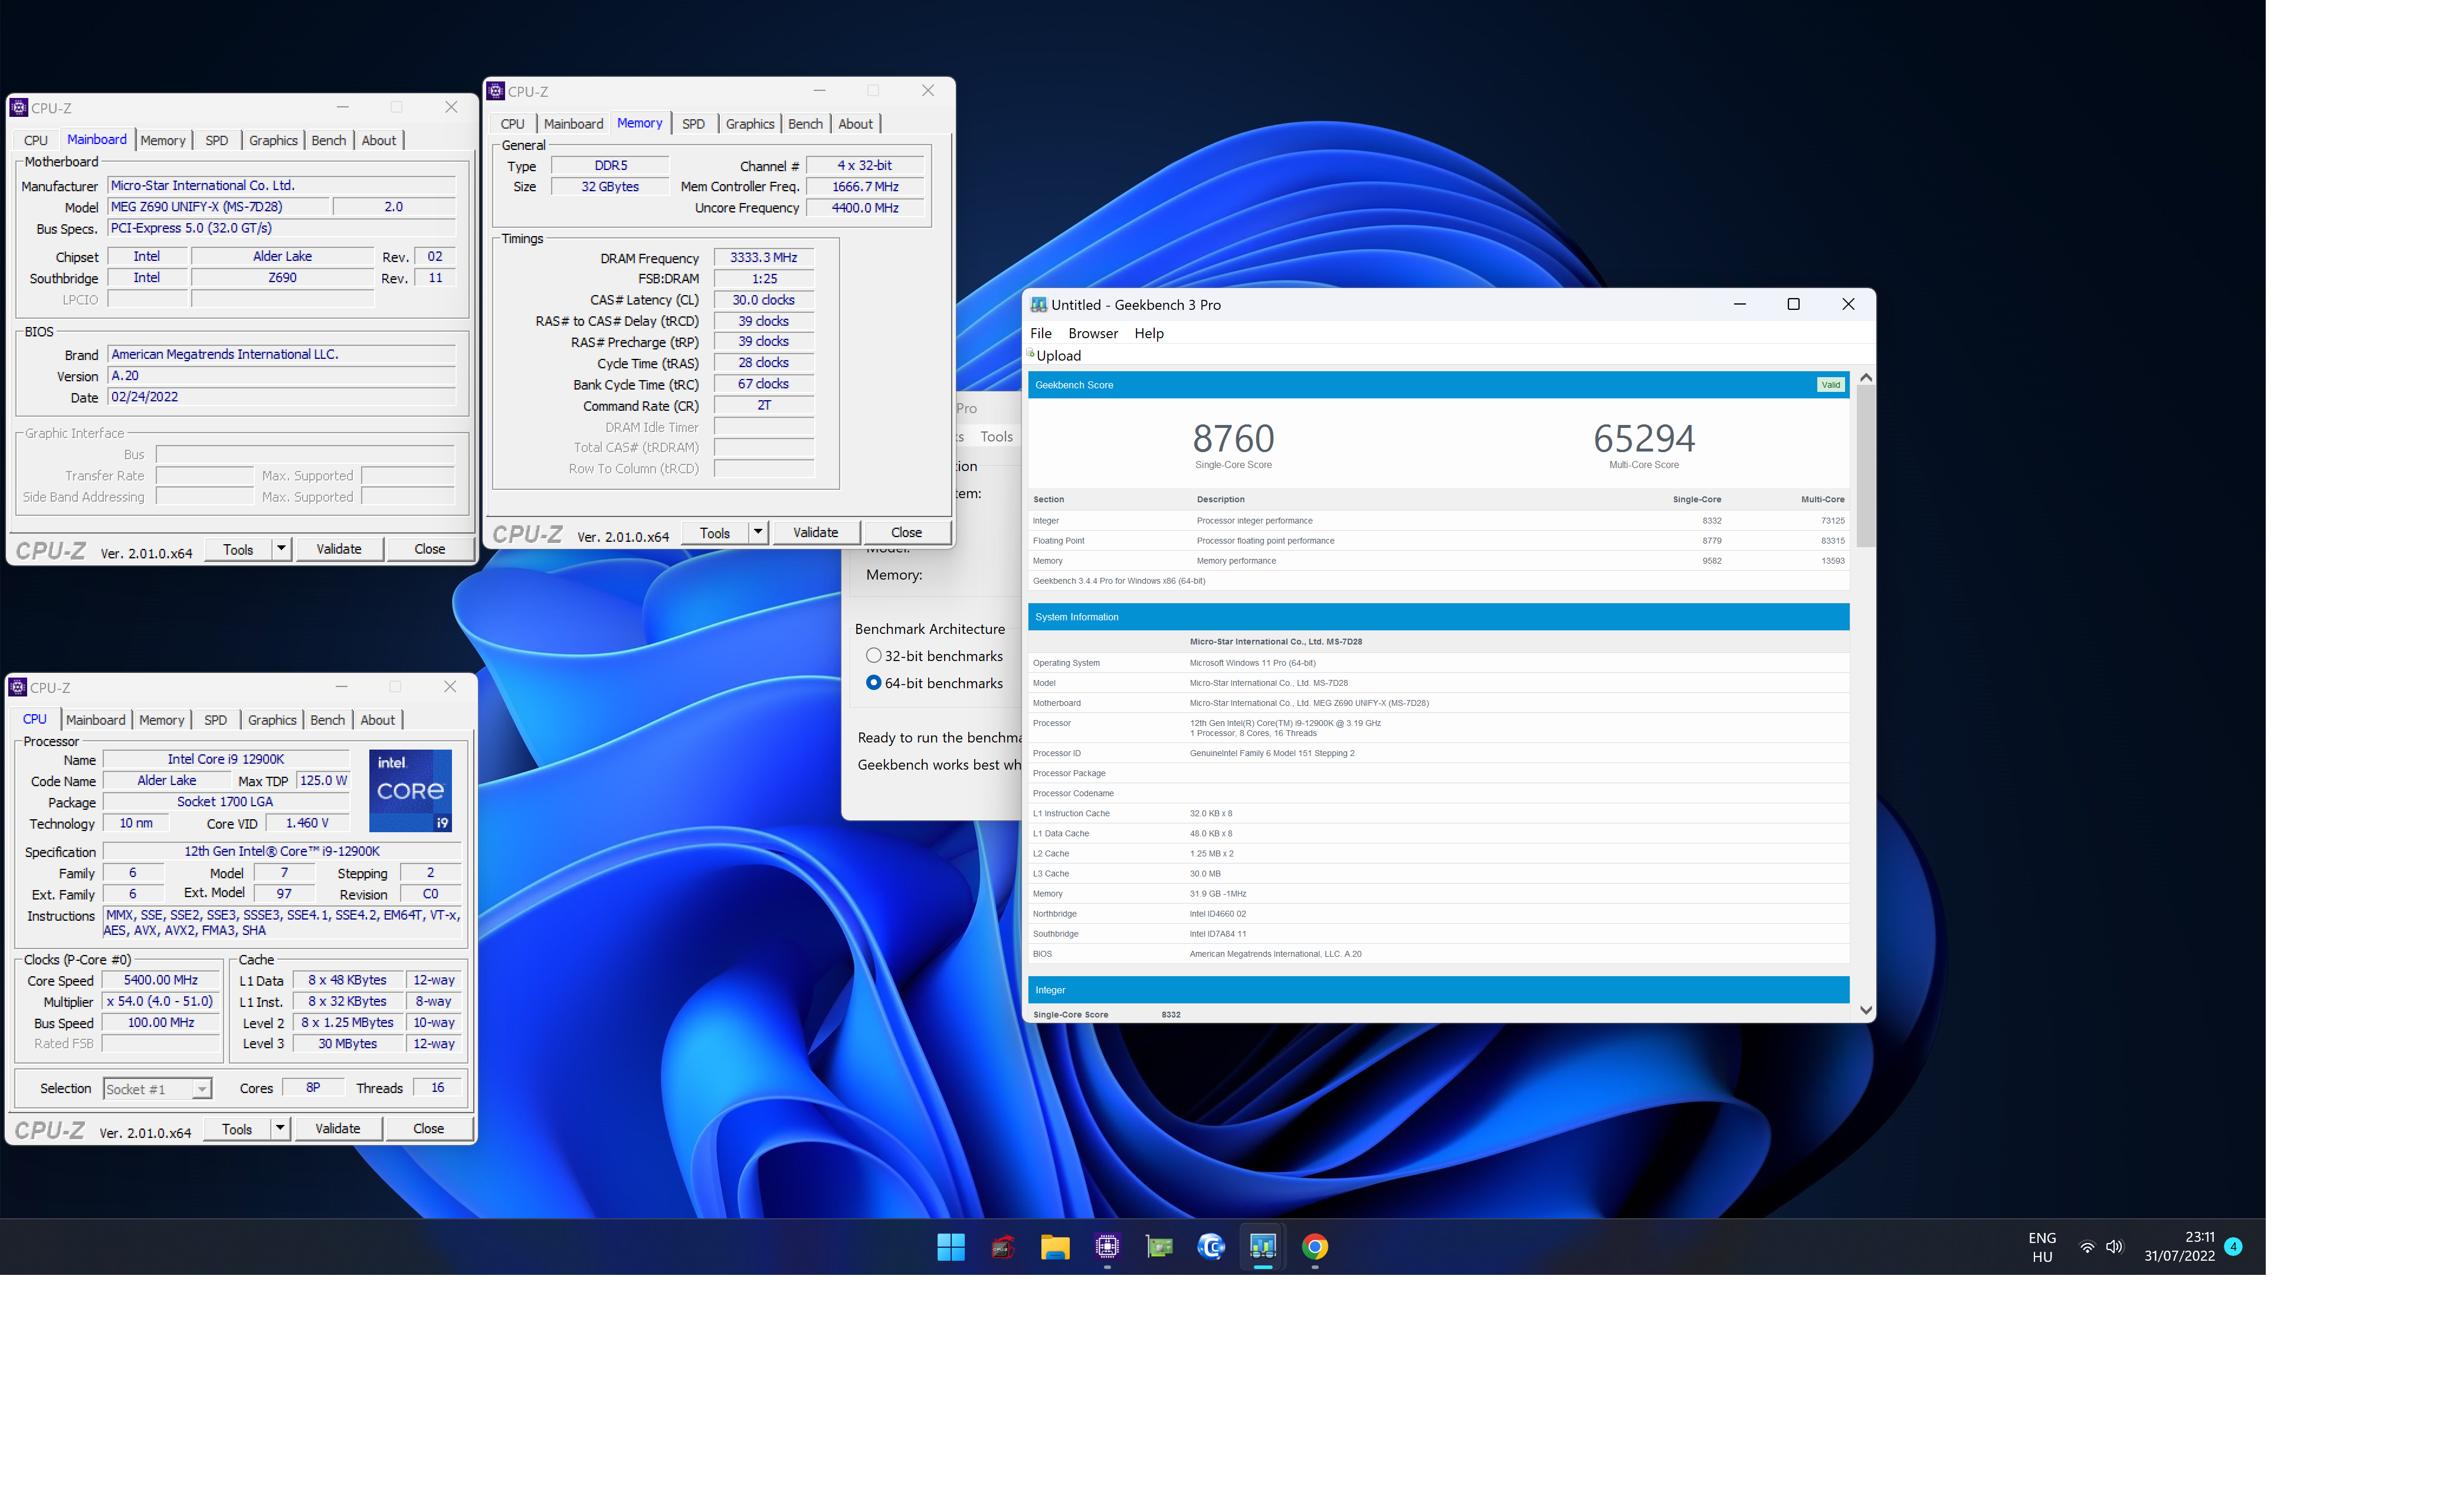Click the Geekbench taskbar icon
The height and width of the screenshot is (1485, 2464).
(x=1263, y=1247)
